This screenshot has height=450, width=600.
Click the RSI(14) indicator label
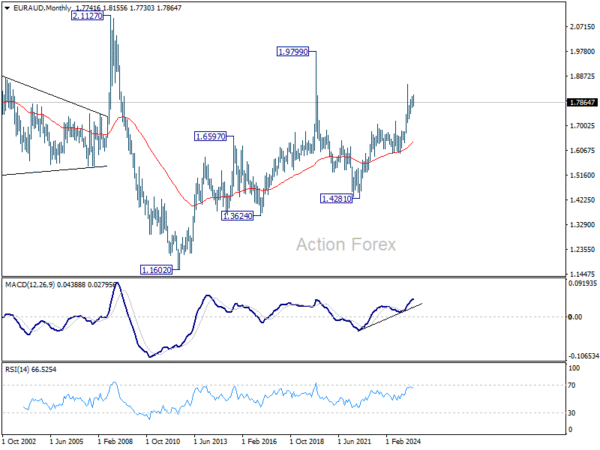click(x=17, y=370)
